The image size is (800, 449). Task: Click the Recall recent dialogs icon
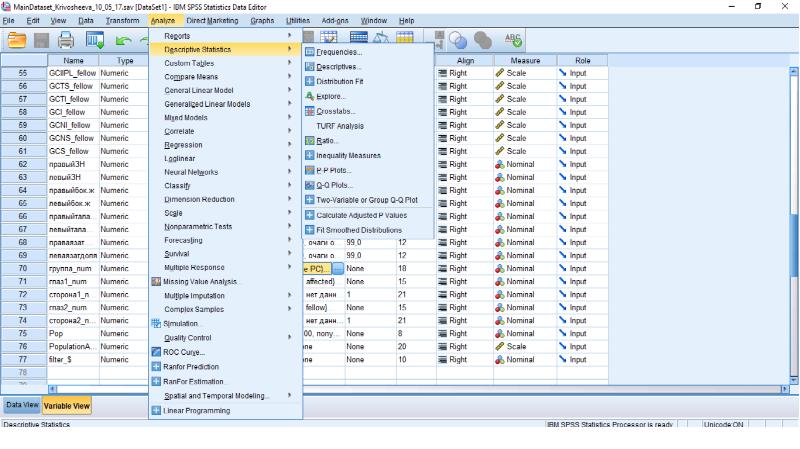pyautogui.click(x=95, y=40)
